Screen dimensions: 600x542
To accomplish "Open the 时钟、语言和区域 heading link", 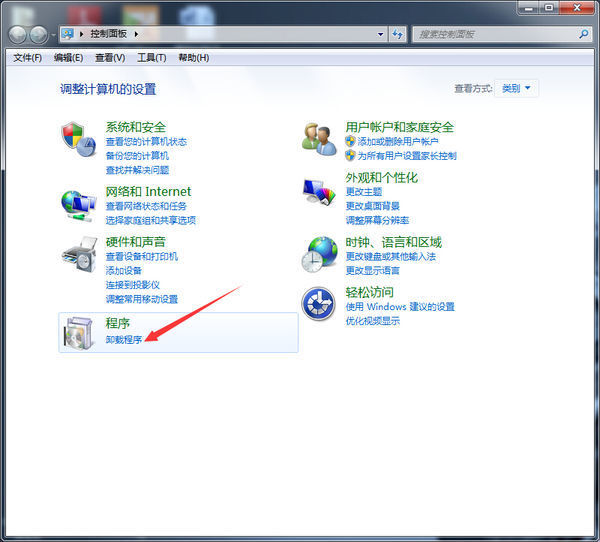I will pos(393,242).
